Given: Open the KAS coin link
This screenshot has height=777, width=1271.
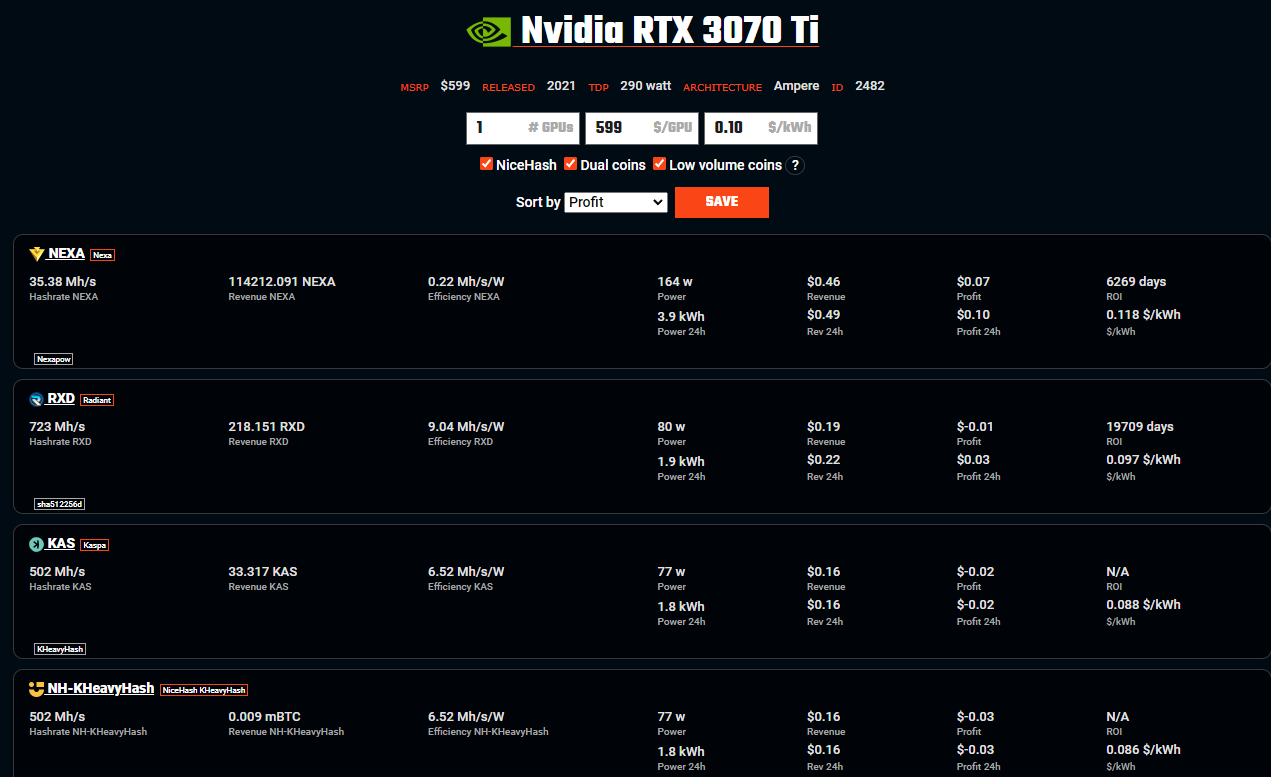Looking at the screenshot, I should tap(61, 544).
